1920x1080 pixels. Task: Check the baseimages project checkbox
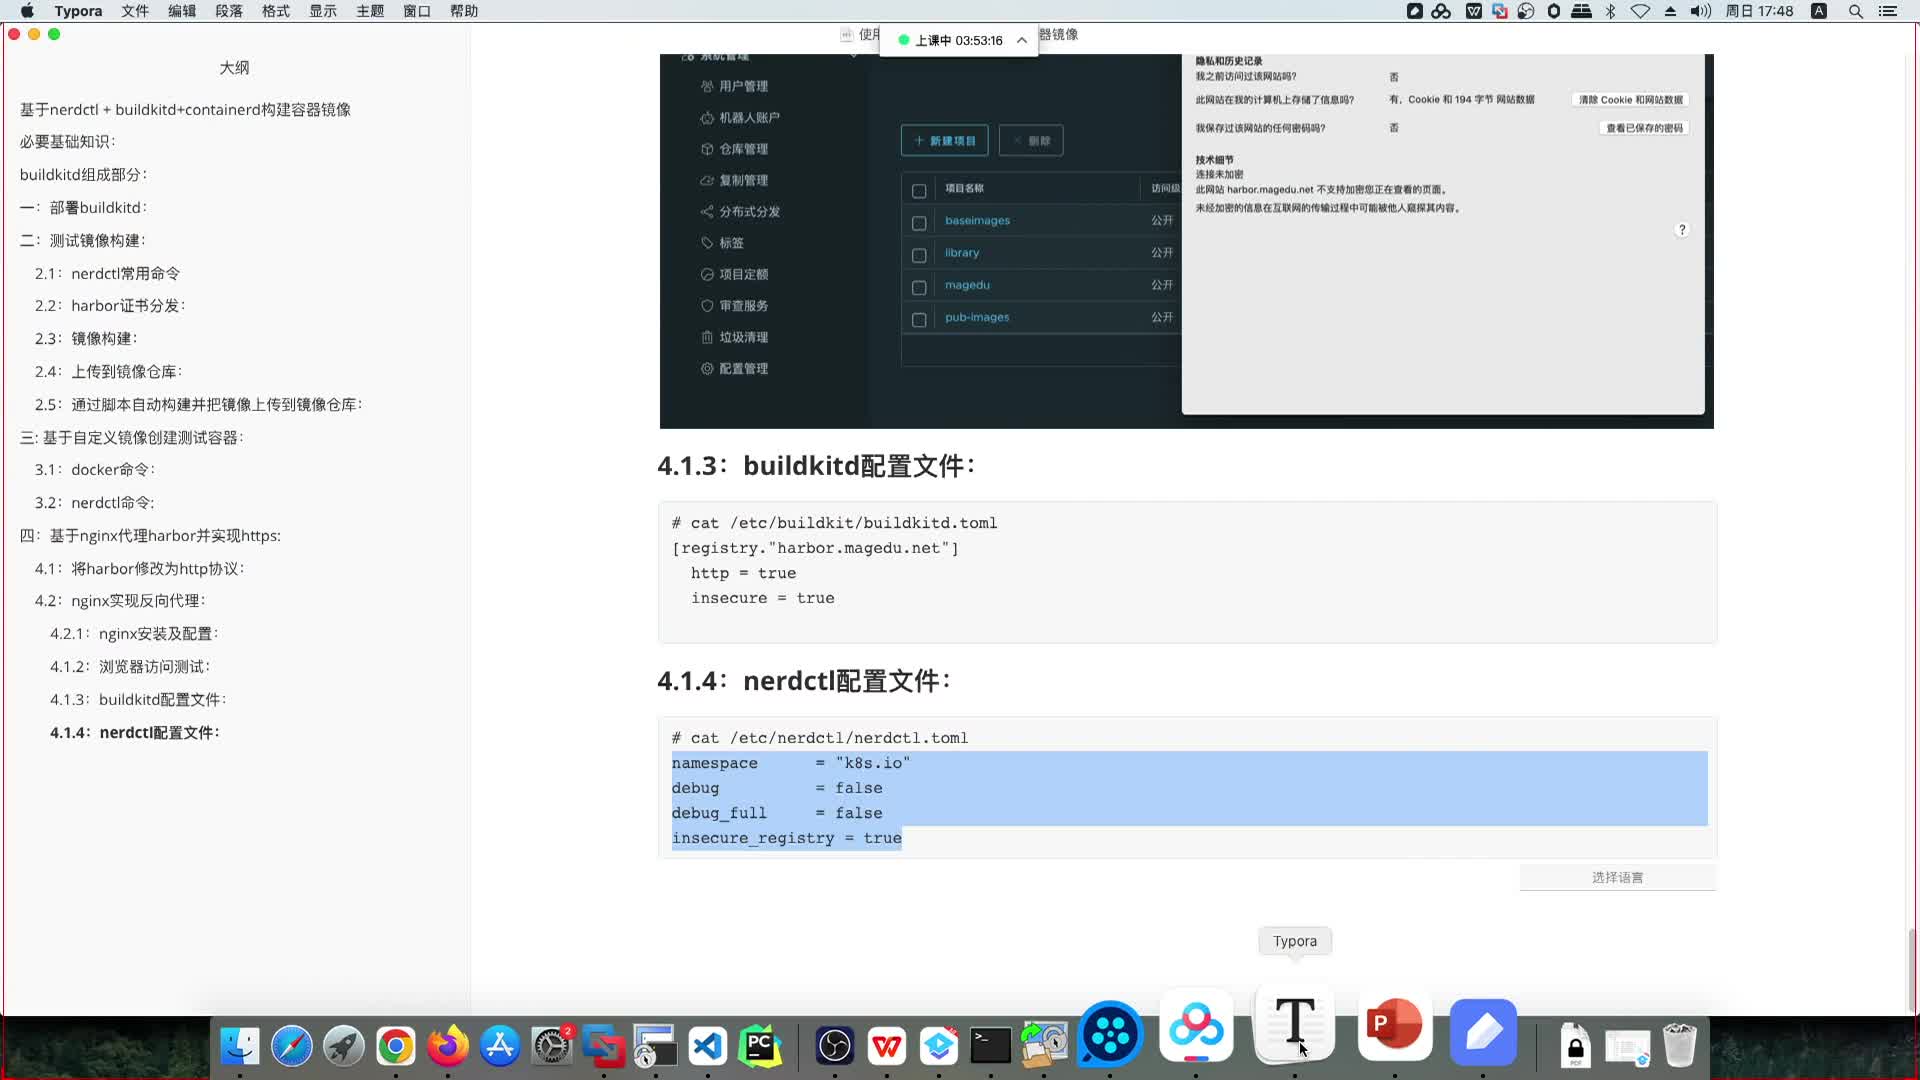919,222
